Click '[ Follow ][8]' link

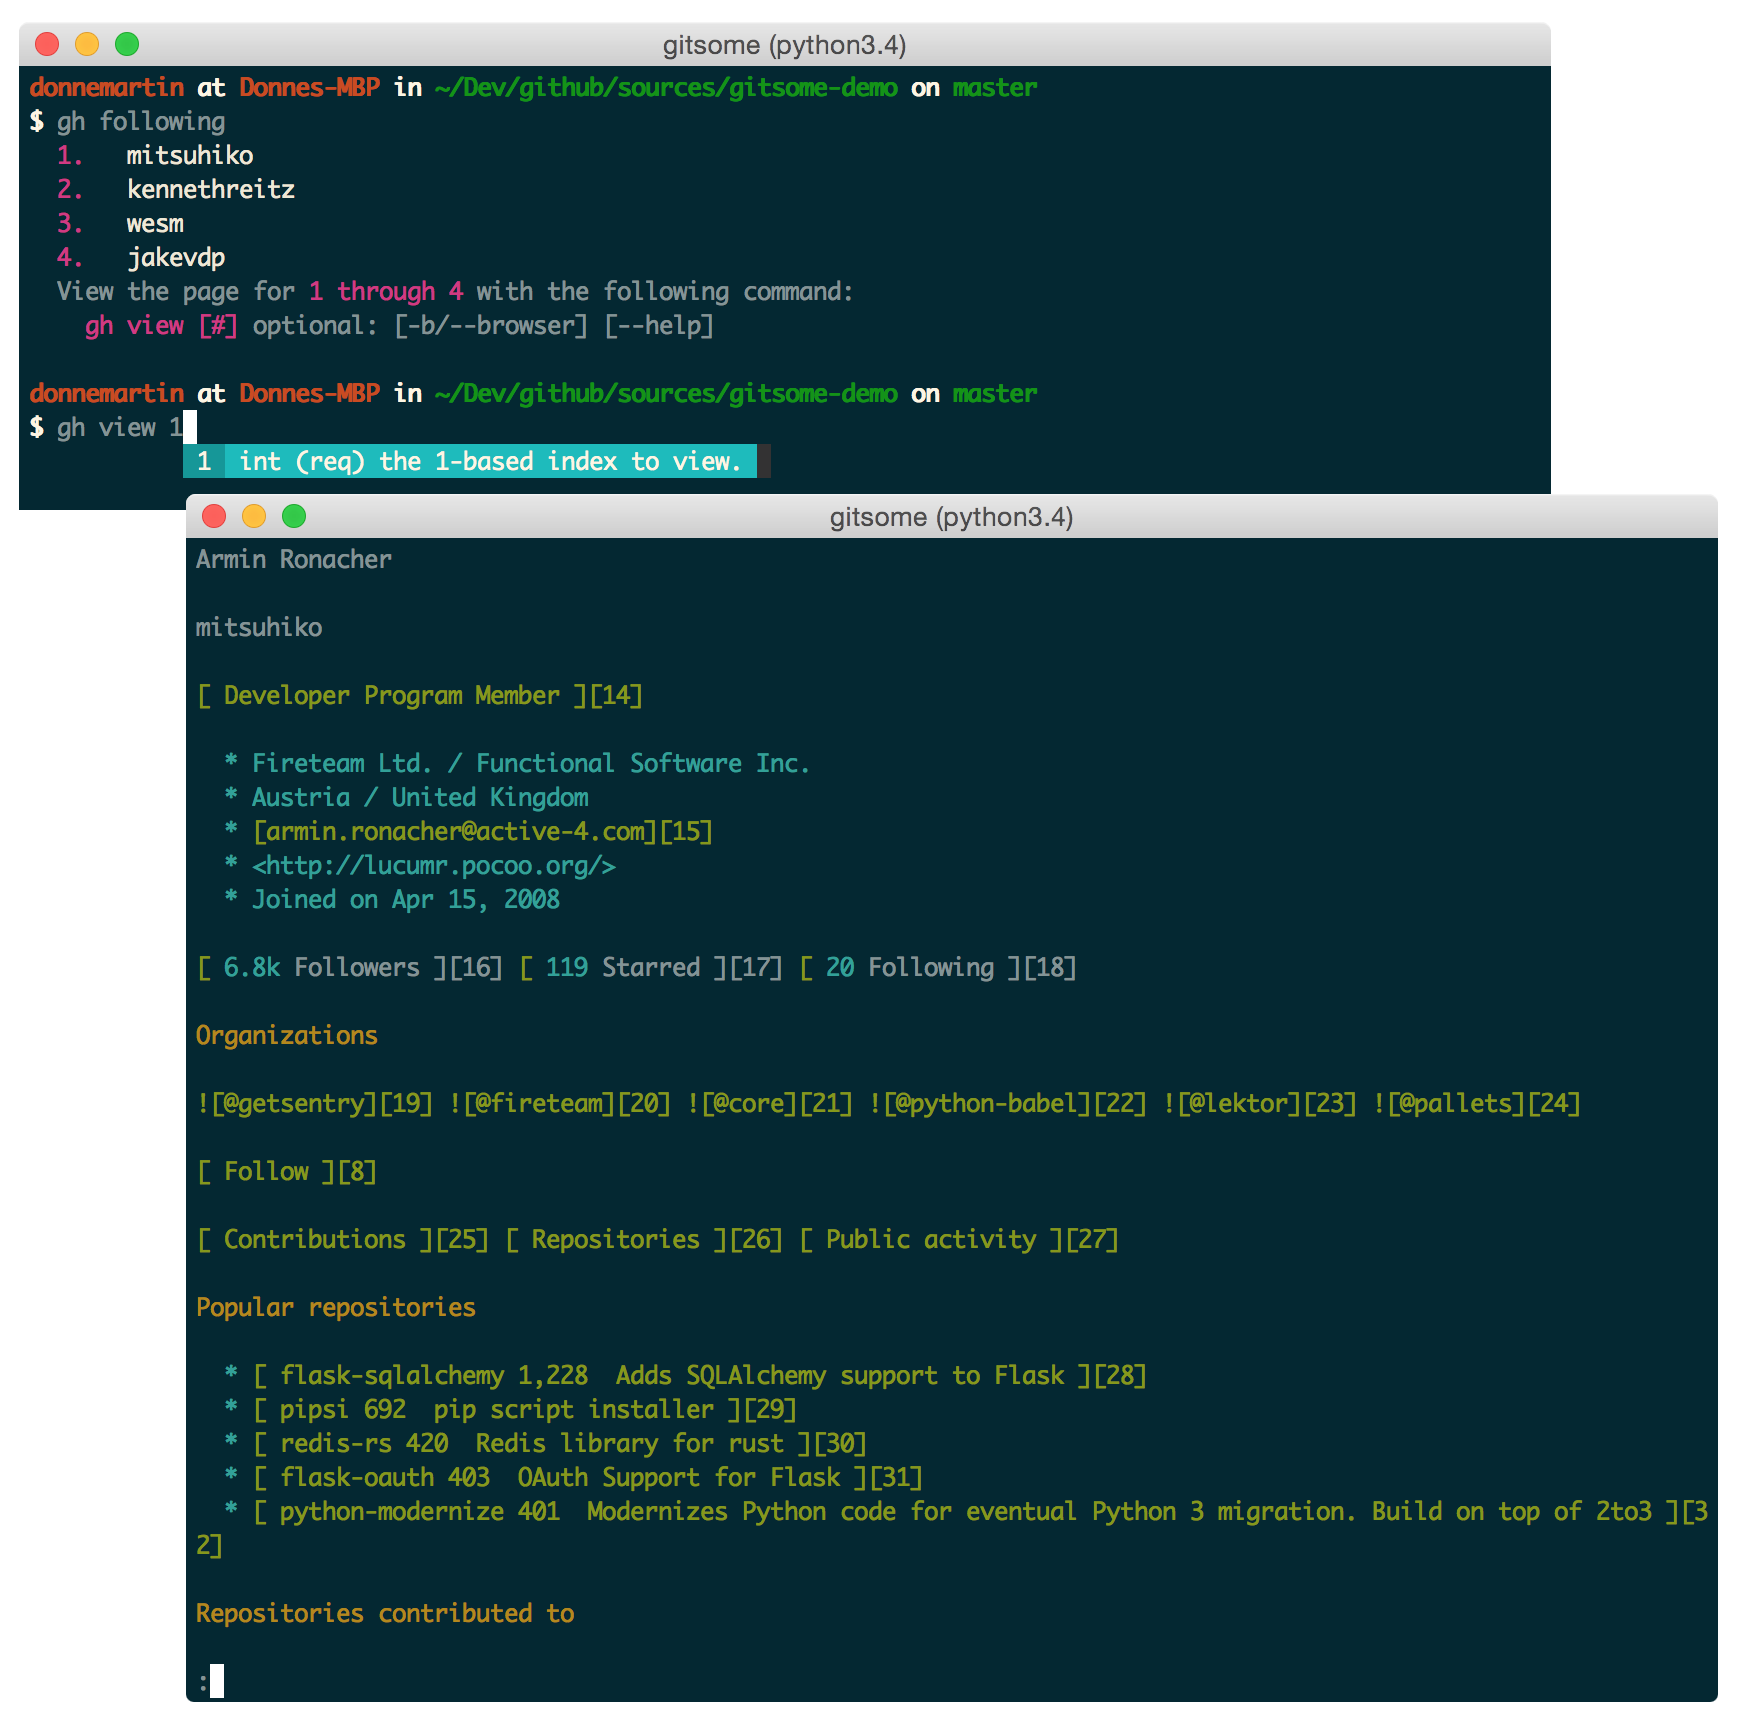point(287,1171)
